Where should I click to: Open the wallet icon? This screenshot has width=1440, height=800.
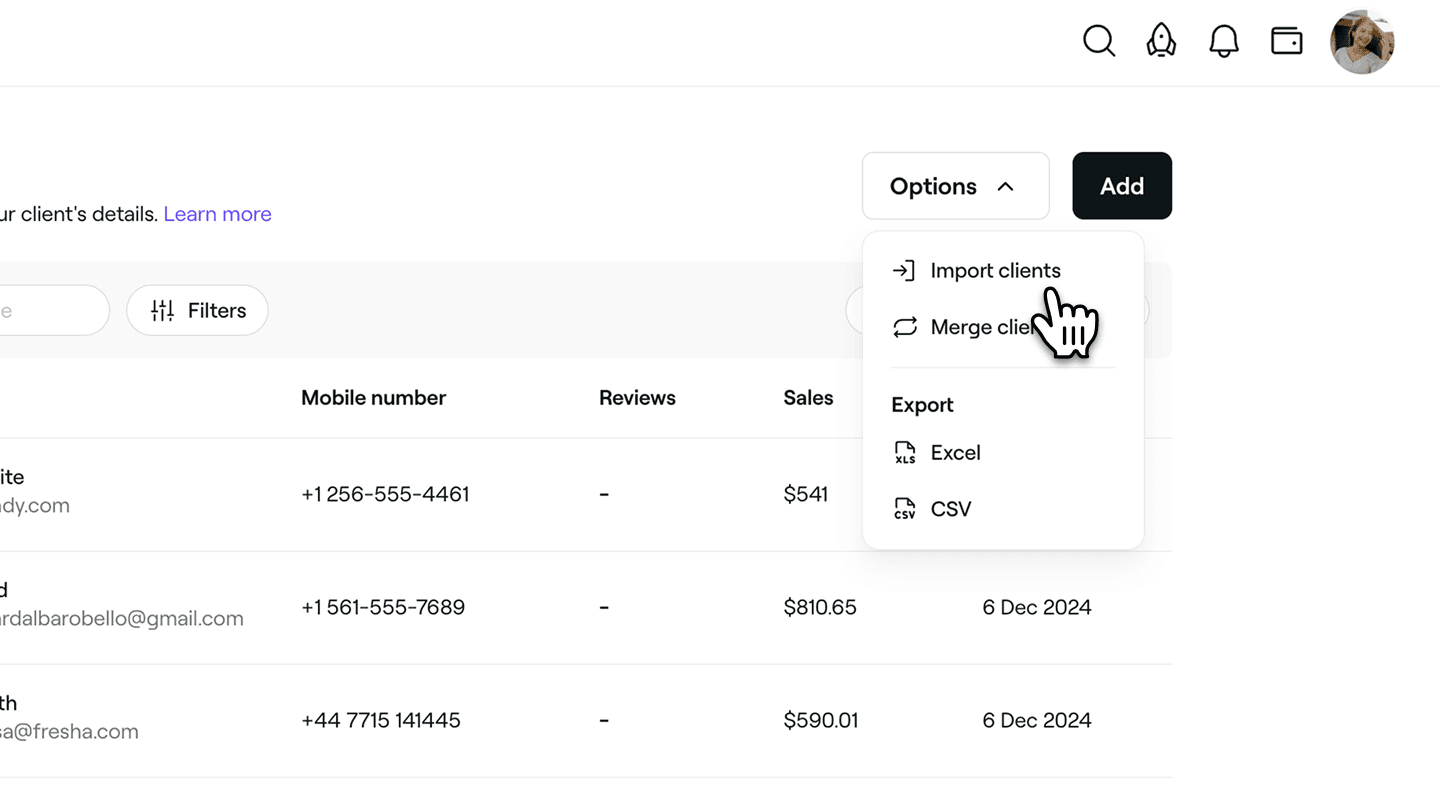pos(1286,41)
